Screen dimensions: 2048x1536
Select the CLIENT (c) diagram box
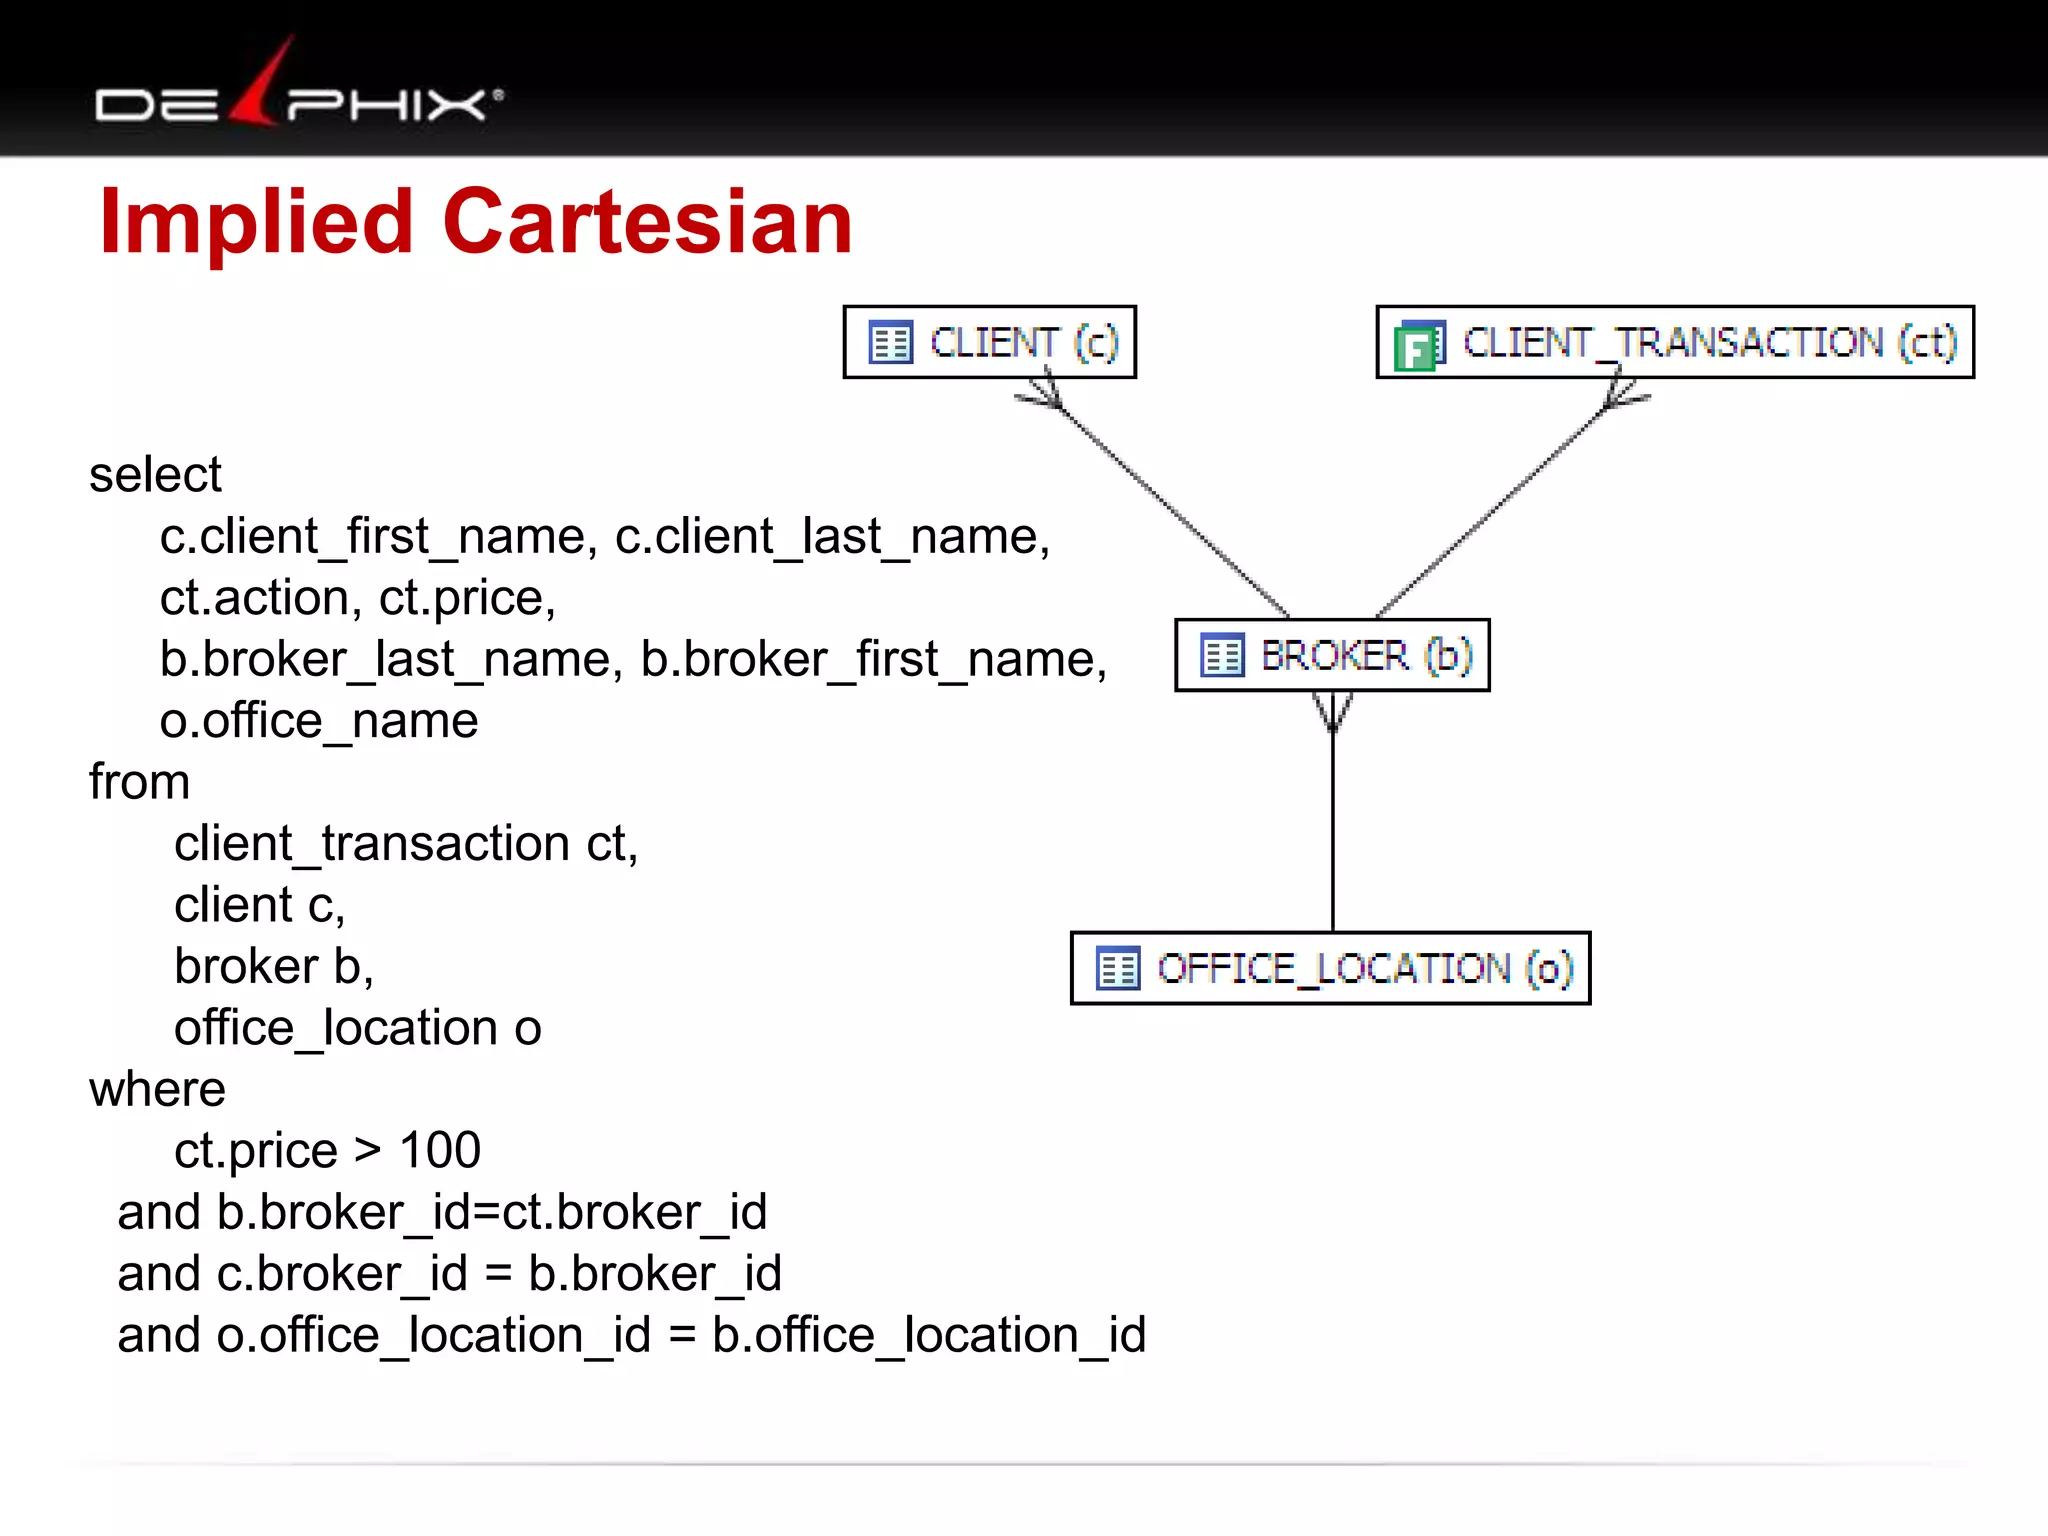[990, 342]
